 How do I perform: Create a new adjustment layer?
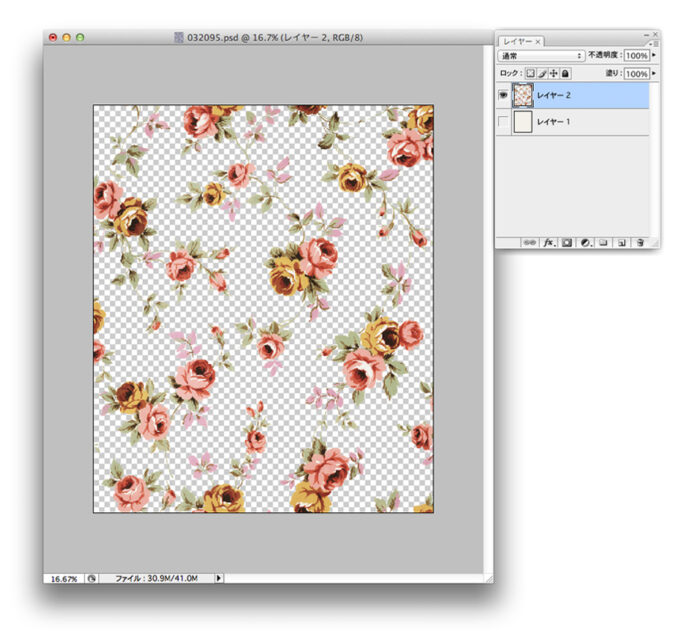(585, 242)
